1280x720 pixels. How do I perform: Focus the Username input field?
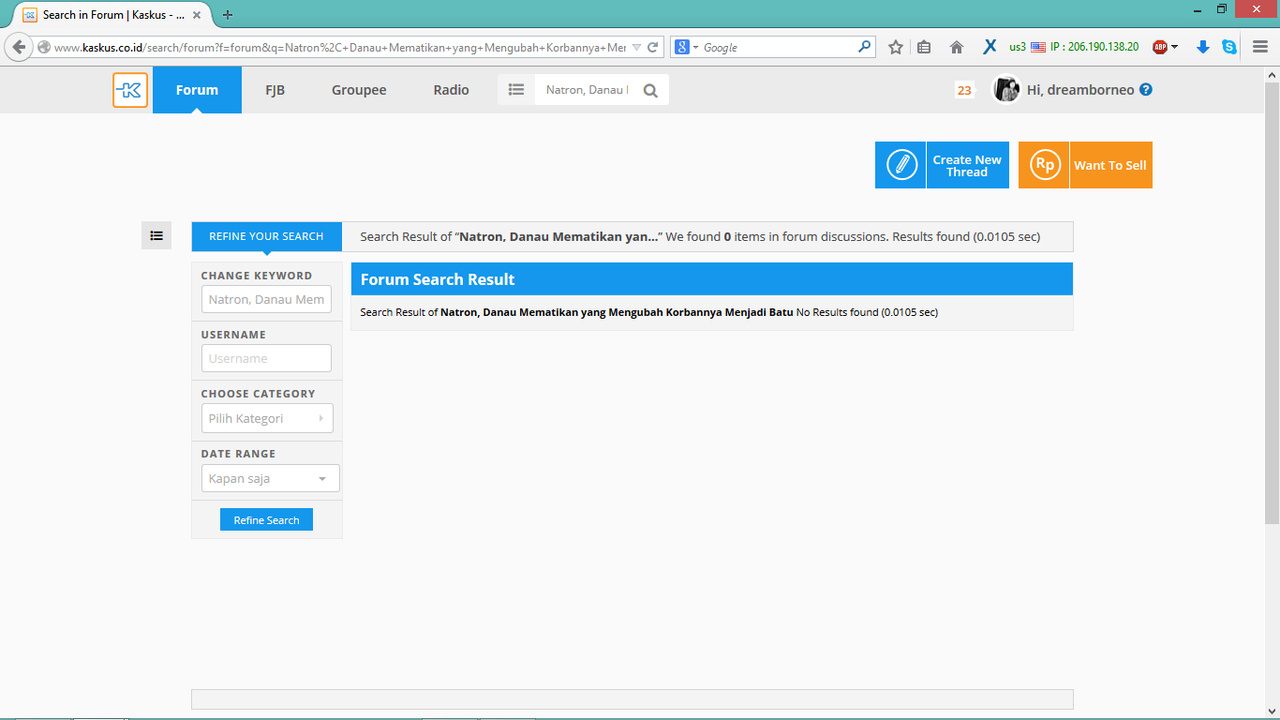(x=266, y=358)
